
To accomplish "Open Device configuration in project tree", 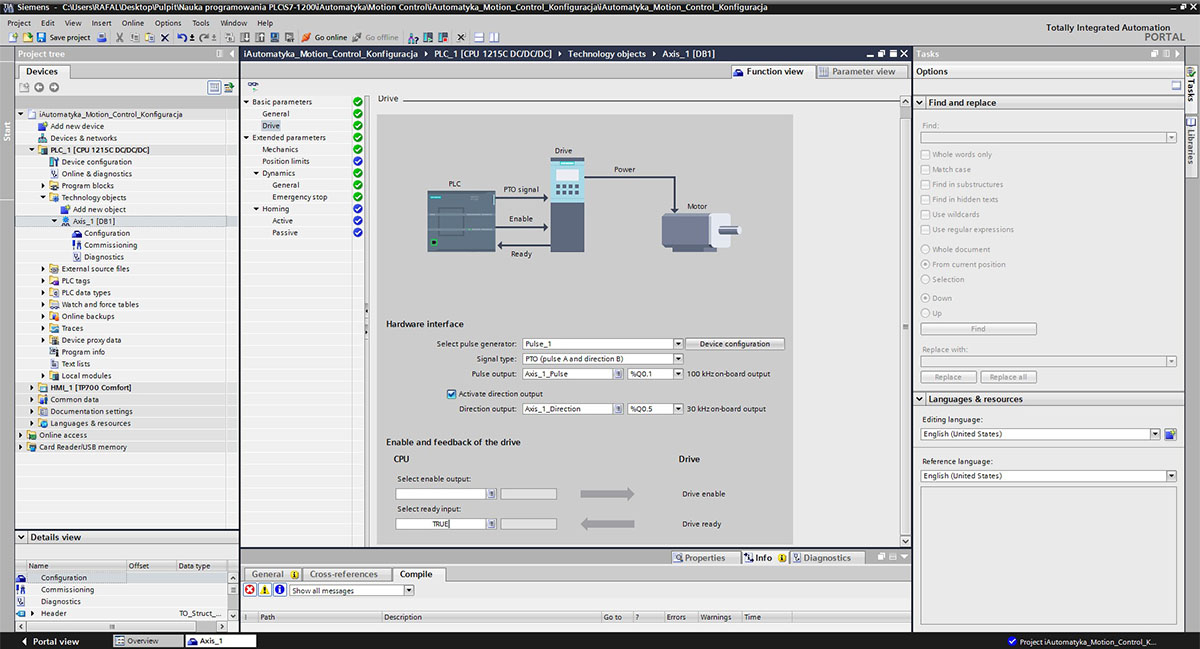I will pyautogui.click(x=96, y=162).
